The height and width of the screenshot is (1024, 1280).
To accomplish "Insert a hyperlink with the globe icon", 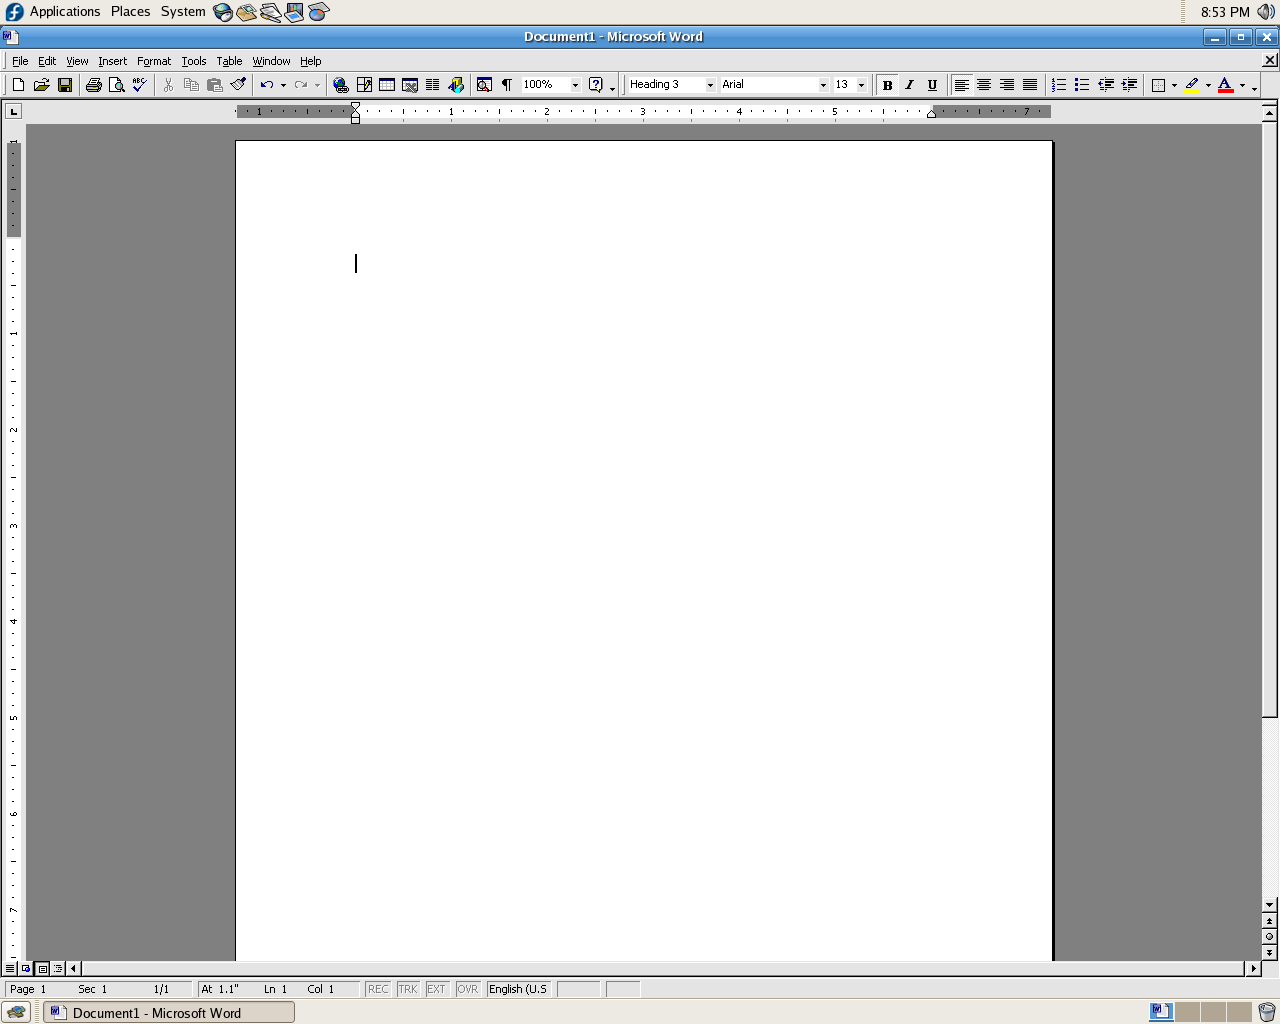I will 341,85.
